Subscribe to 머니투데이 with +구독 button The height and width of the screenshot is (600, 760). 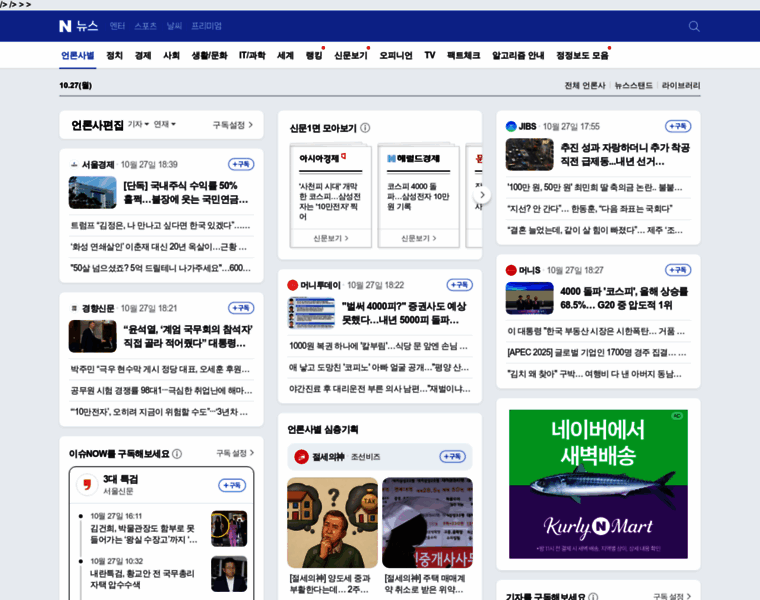point(459,285)
